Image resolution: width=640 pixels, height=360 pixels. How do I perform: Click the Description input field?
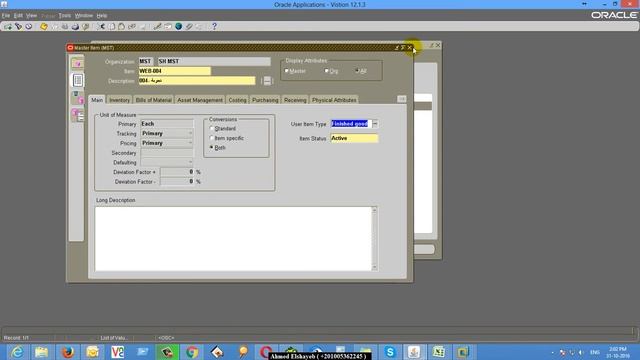click(x=197, y=81)
